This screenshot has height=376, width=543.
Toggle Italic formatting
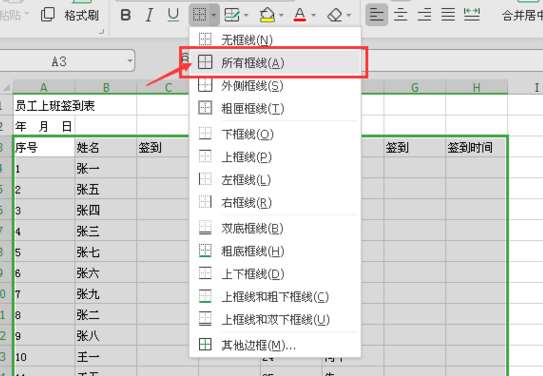[149, 15]
